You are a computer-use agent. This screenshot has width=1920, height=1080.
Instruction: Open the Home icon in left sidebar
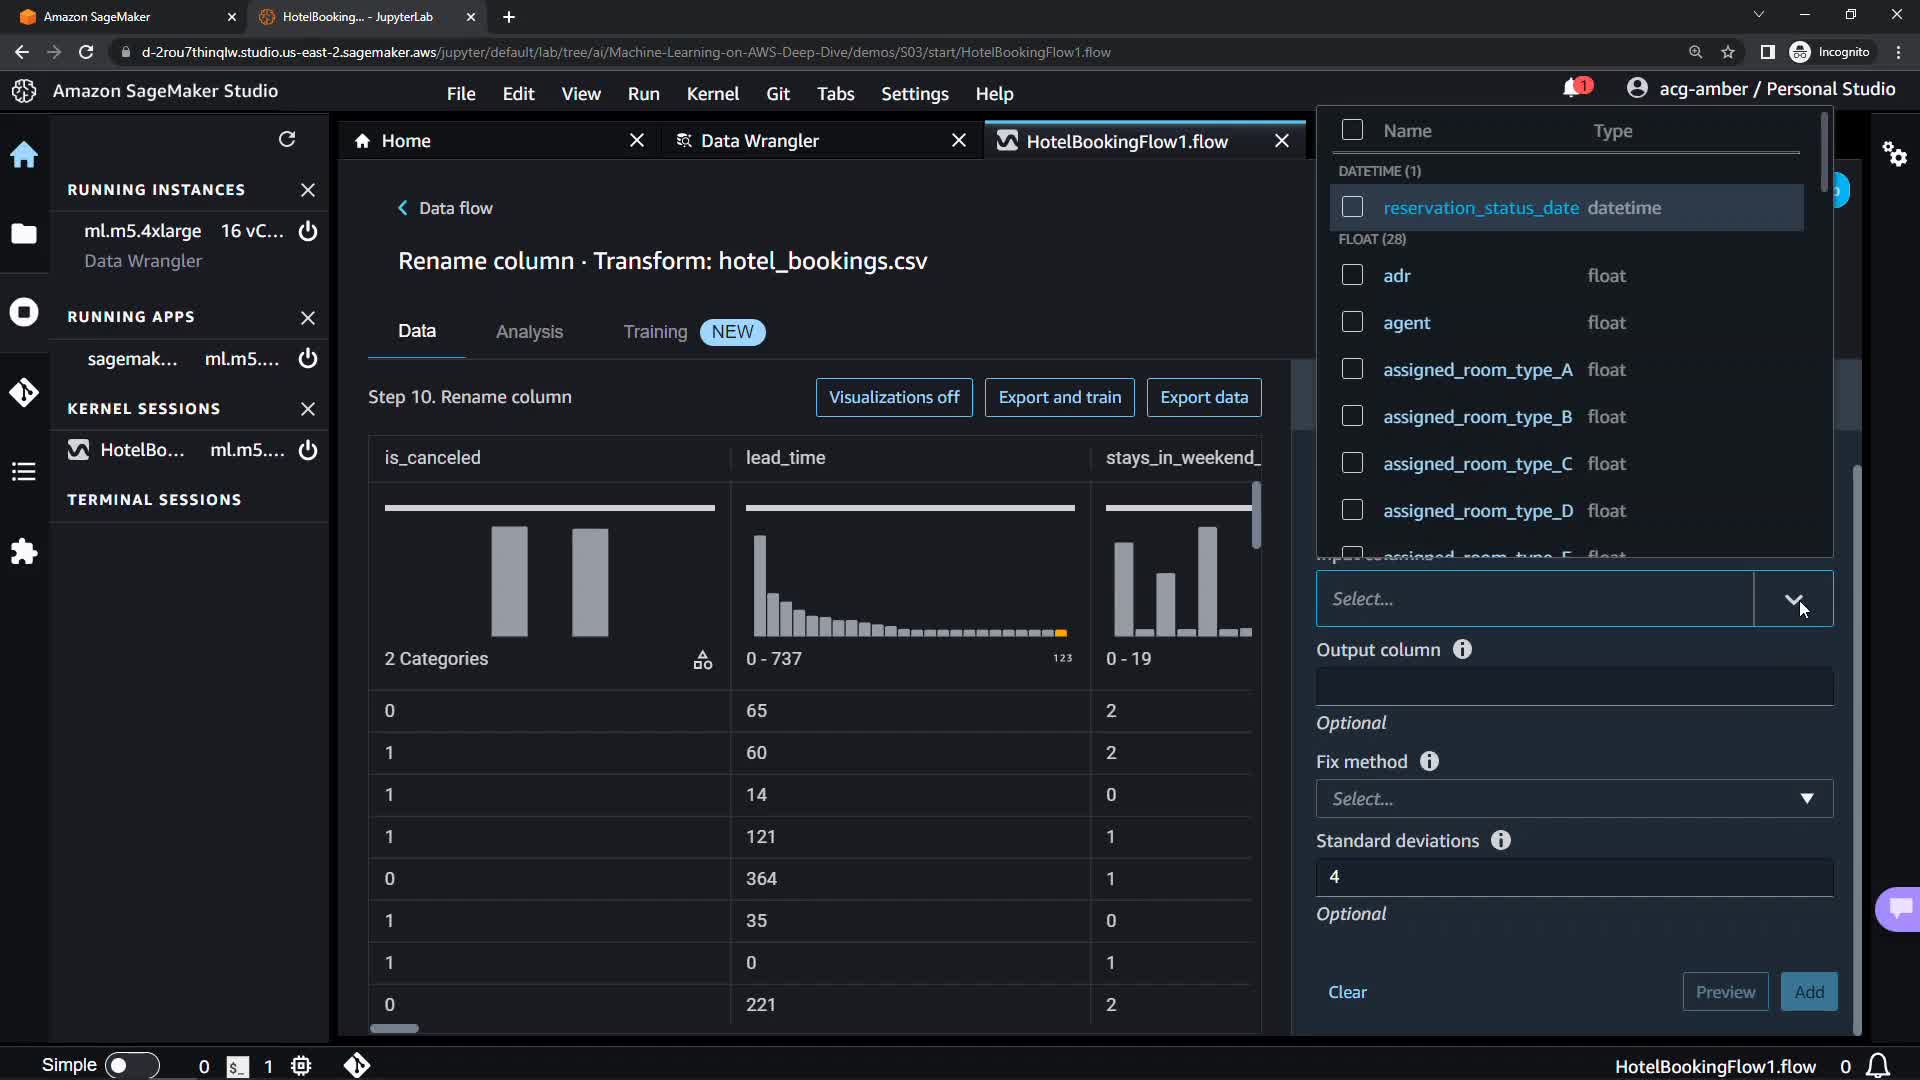24,155
